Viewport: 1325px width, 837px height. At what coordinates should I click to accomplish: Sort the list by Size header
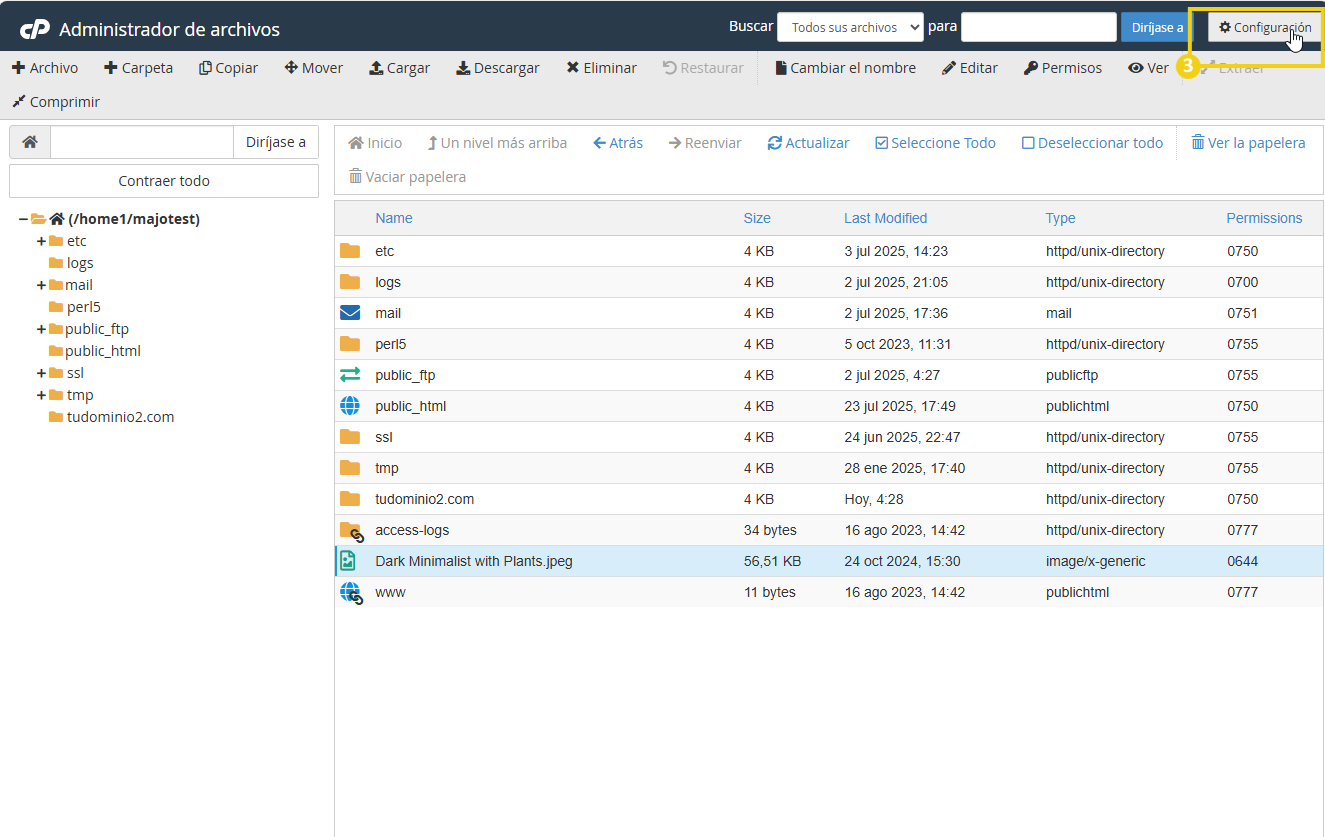click(x=757, y=218)
